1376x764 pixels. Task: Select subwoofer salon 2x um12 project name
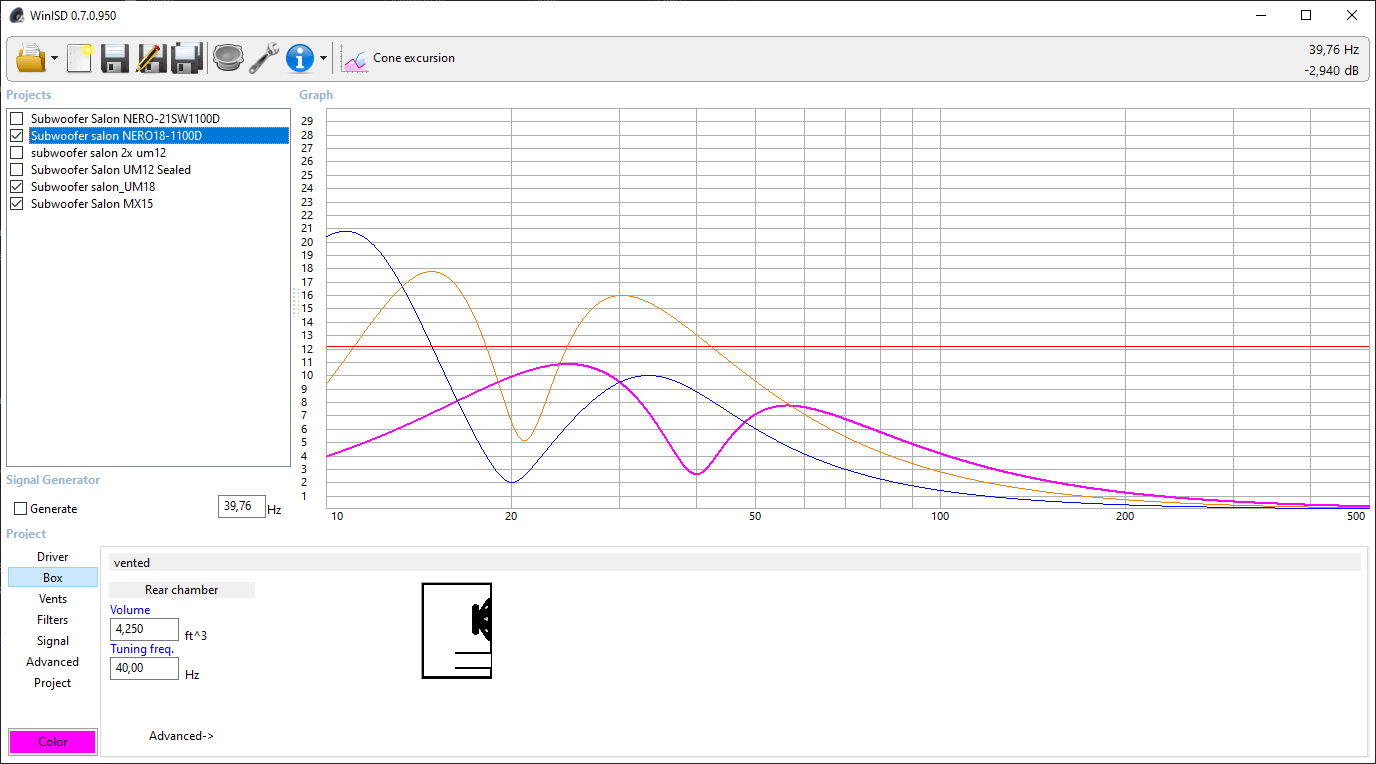point(98,153)
